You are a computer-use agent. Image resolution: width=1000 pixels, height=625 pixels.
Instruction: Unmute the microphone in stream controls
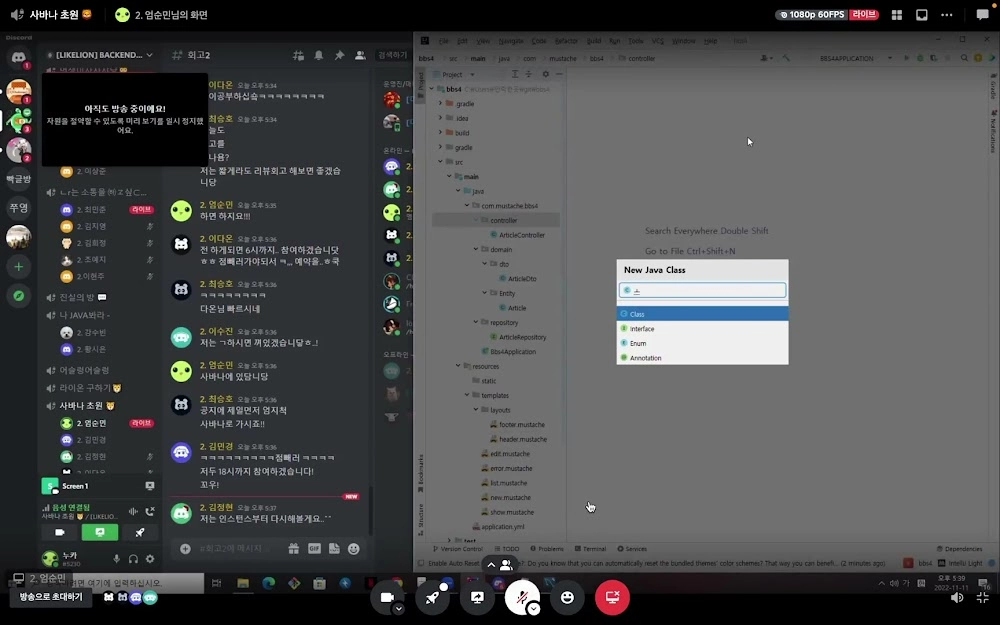pyautogui.click(x=522, y=598)
